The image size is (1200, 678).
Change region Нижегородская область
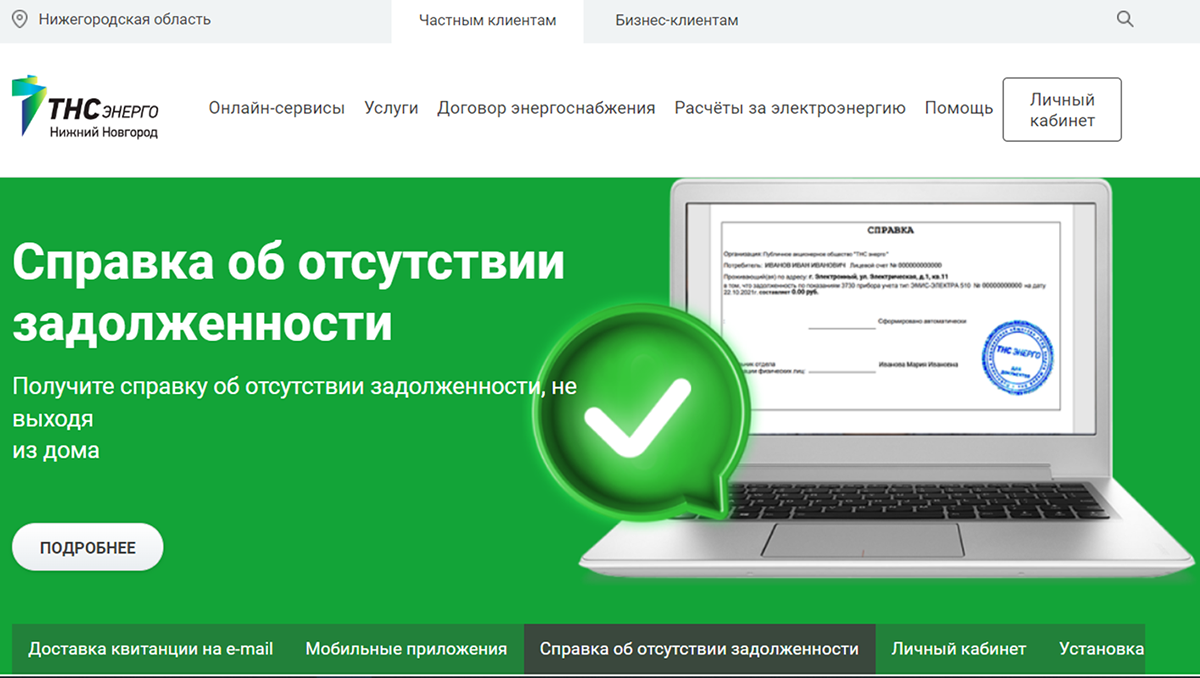[125, 19]
